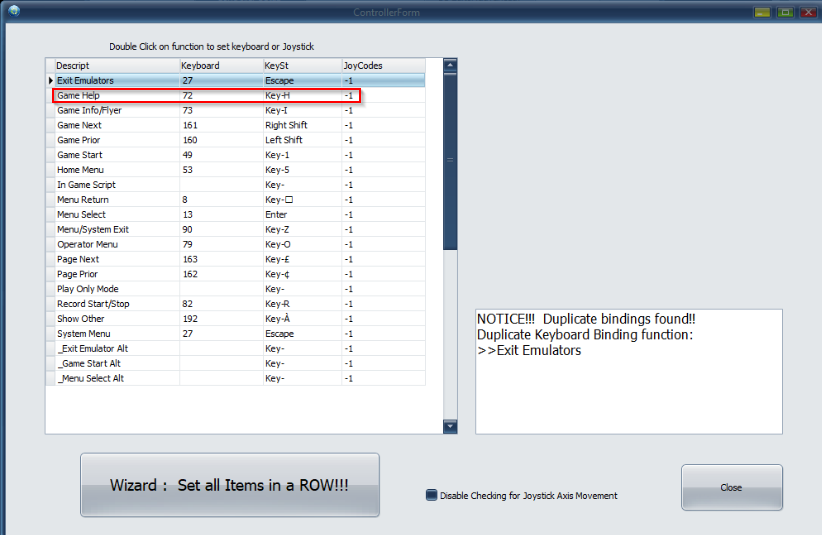Click the JoyCodes column header
The image size is (822, 535).
click(x=382, y=66)
